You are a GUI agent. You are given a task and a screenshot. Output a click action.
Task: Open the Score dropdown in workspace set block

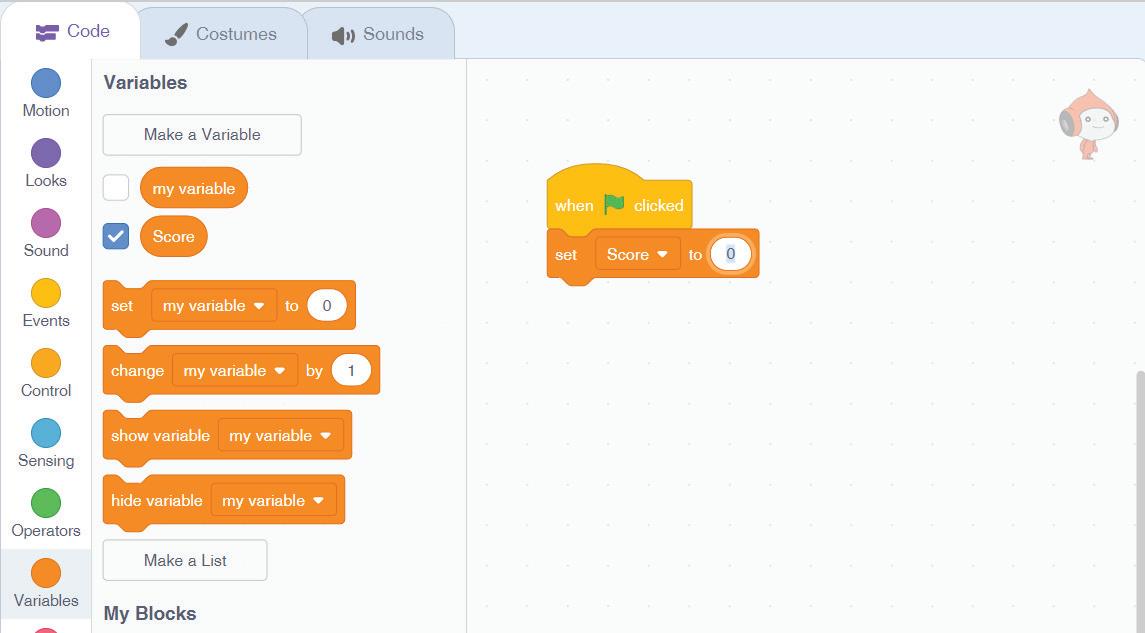[x=637, y=254]
